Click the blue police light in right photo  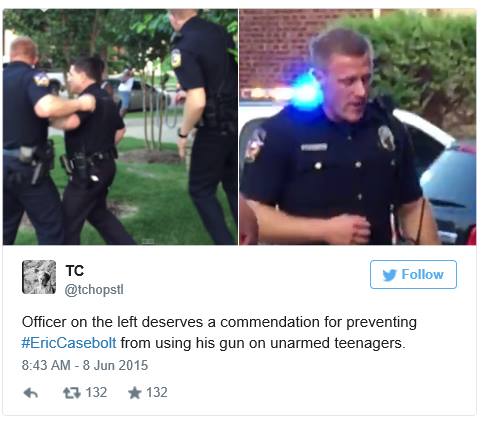[x=305, y=90]
